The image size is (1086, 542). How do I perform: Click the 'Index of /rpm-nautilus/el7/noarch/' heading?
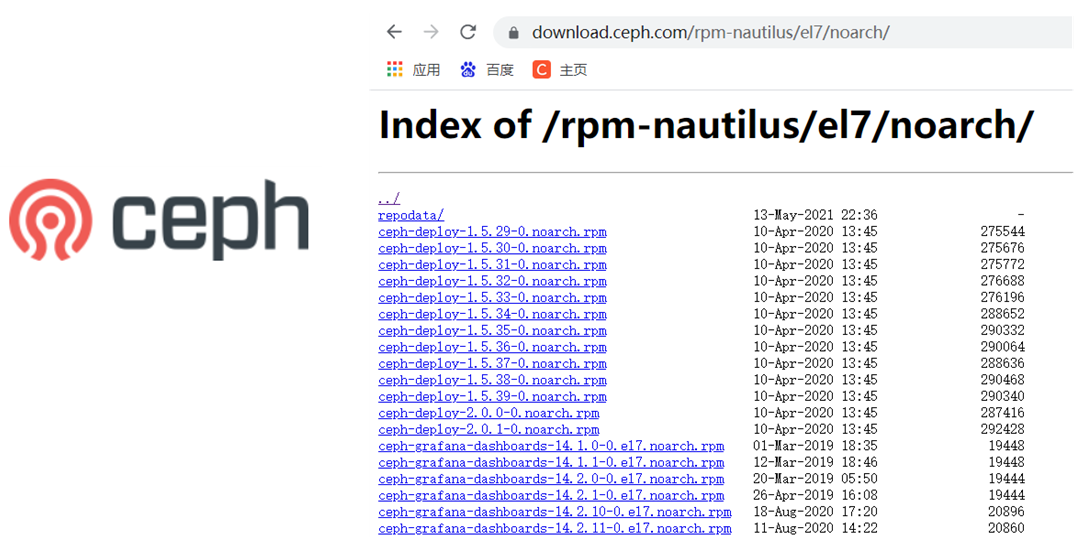(x=706, y=125)
